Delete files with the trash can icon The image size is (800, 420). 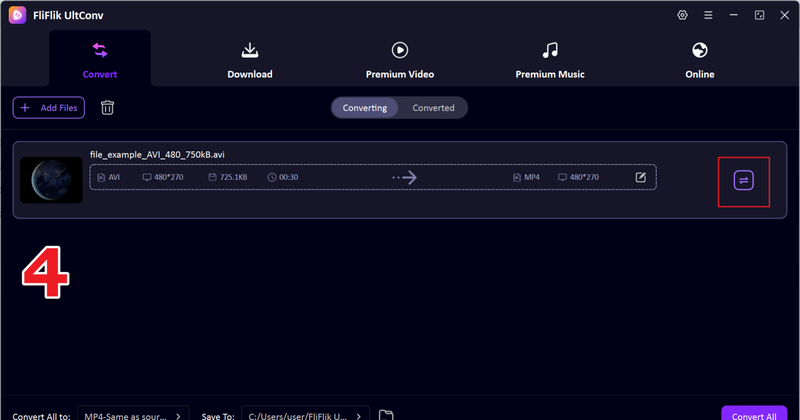click(x=108, y=108)
